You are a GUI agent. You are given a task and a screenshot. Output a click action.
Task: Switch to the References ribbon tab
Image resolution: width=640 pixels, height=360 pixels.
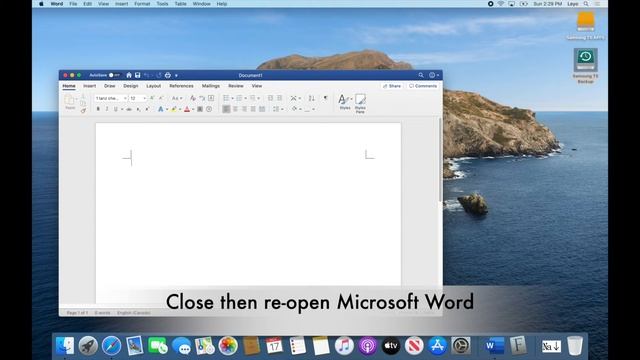tap(181, 86)
